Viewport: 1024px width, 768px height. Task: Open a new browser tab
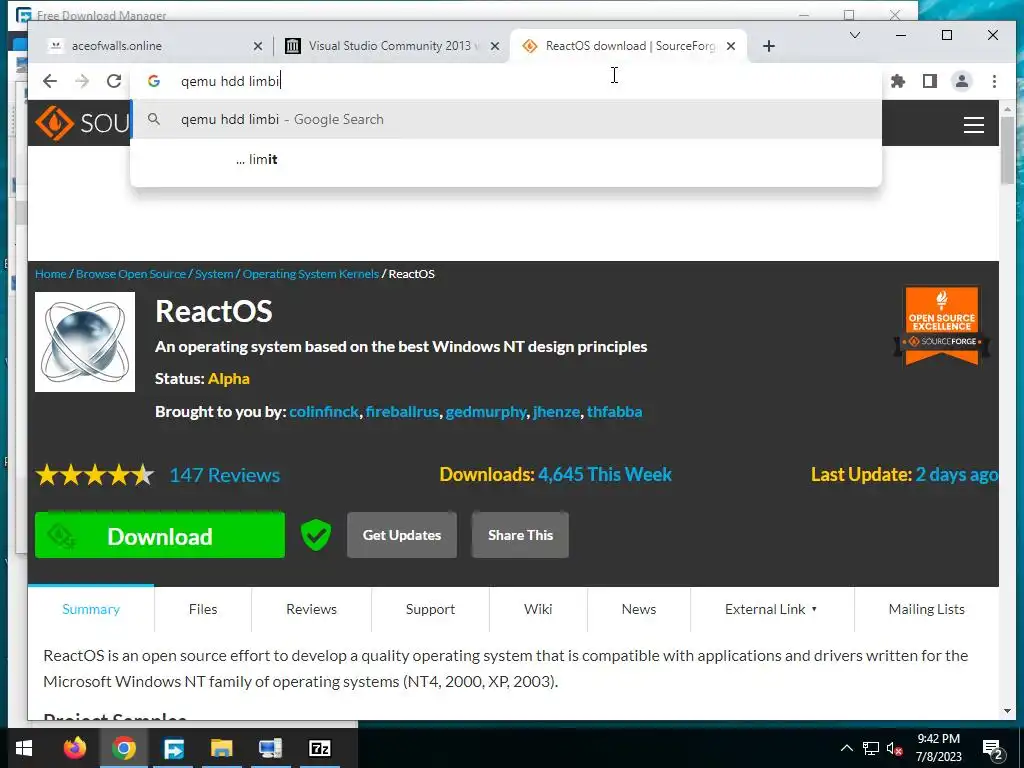coord(769,46)
